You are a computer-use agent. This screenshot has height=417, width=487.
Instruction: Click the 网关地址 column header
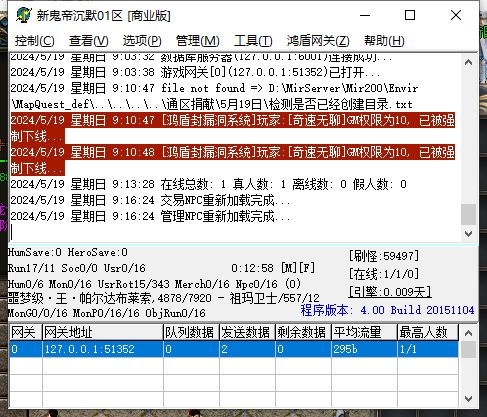[103, 332]
